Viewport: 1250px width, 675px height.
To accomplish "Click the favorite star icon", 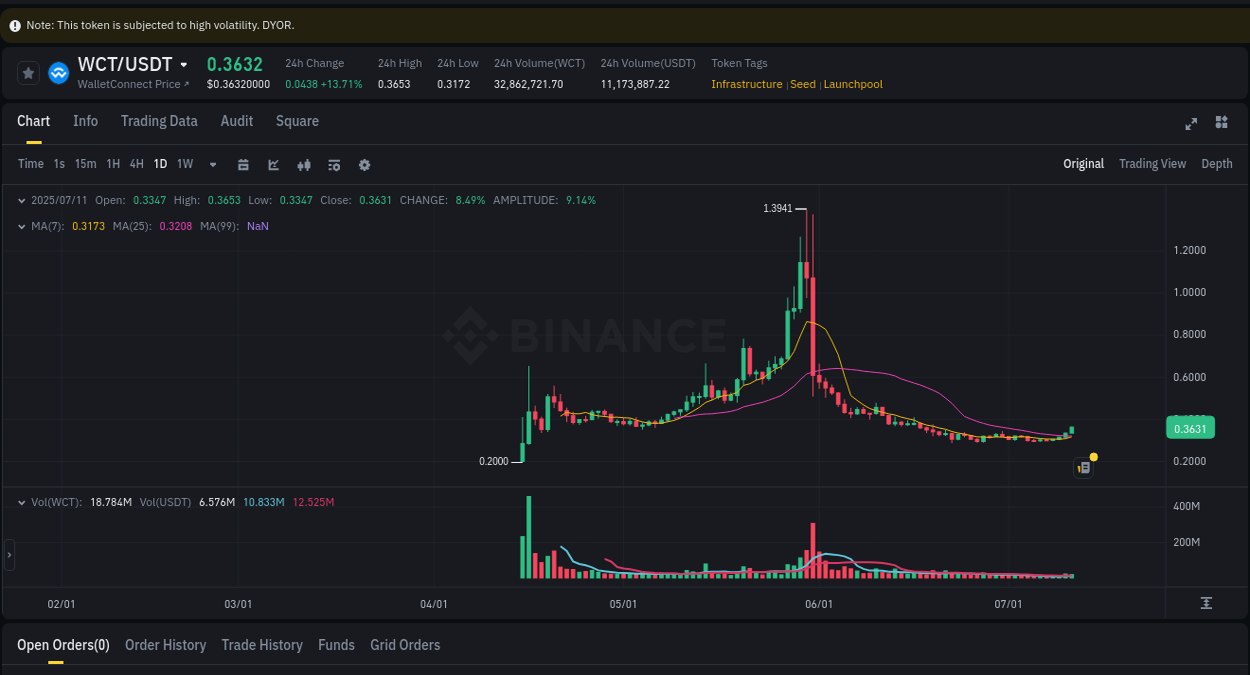I will (27, 72).
